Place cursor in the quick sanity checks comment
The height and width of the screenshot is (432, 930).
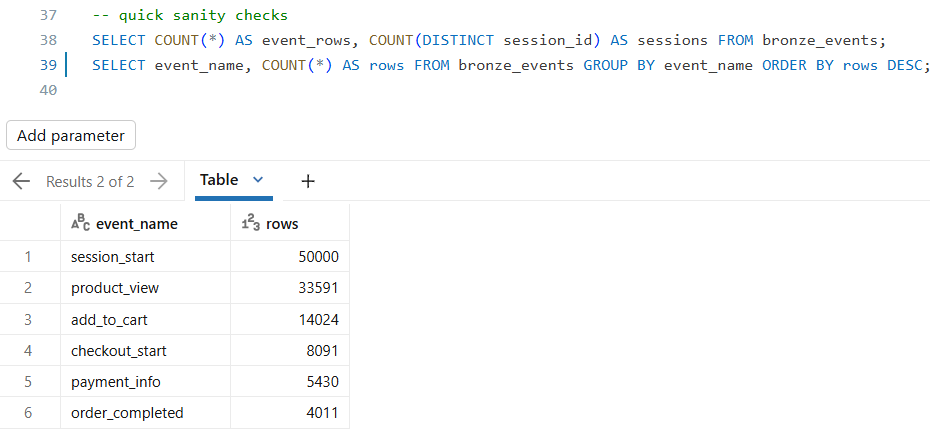[190, 15]
